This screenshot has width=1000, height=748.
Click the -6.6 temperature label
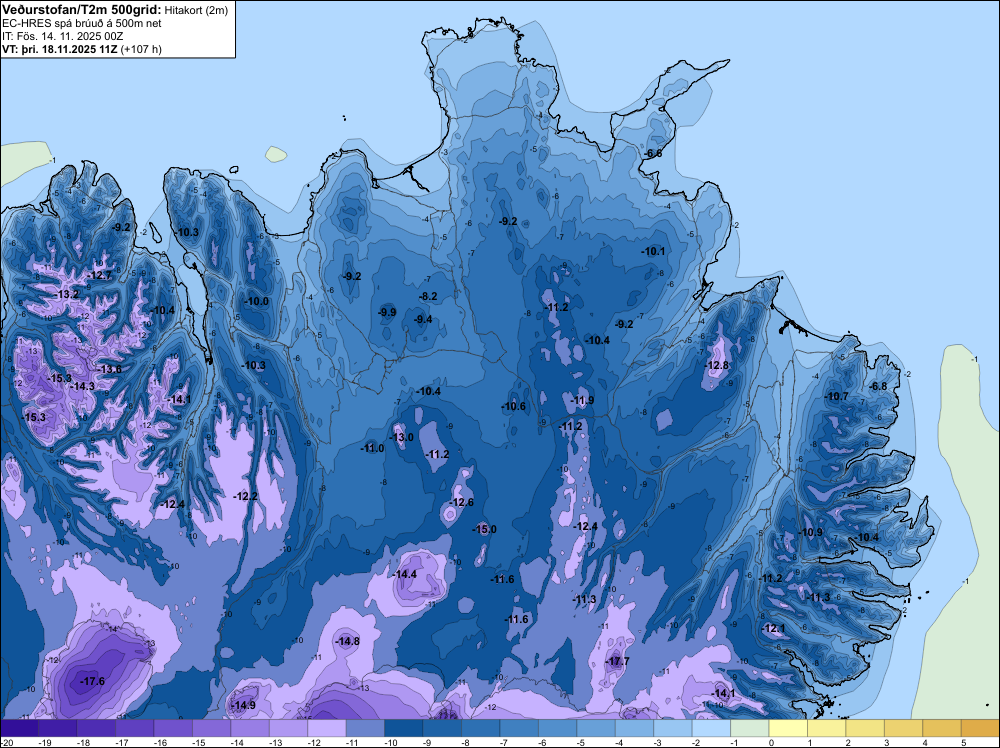point(653,154)
